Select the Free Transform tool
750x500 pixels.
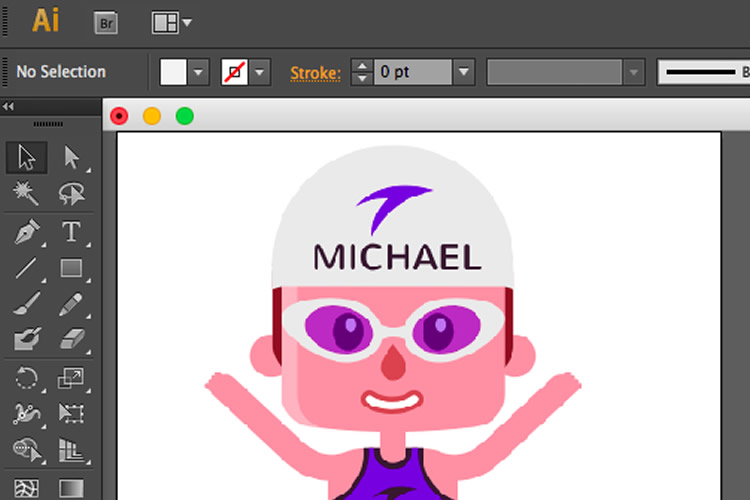(71, 413)
